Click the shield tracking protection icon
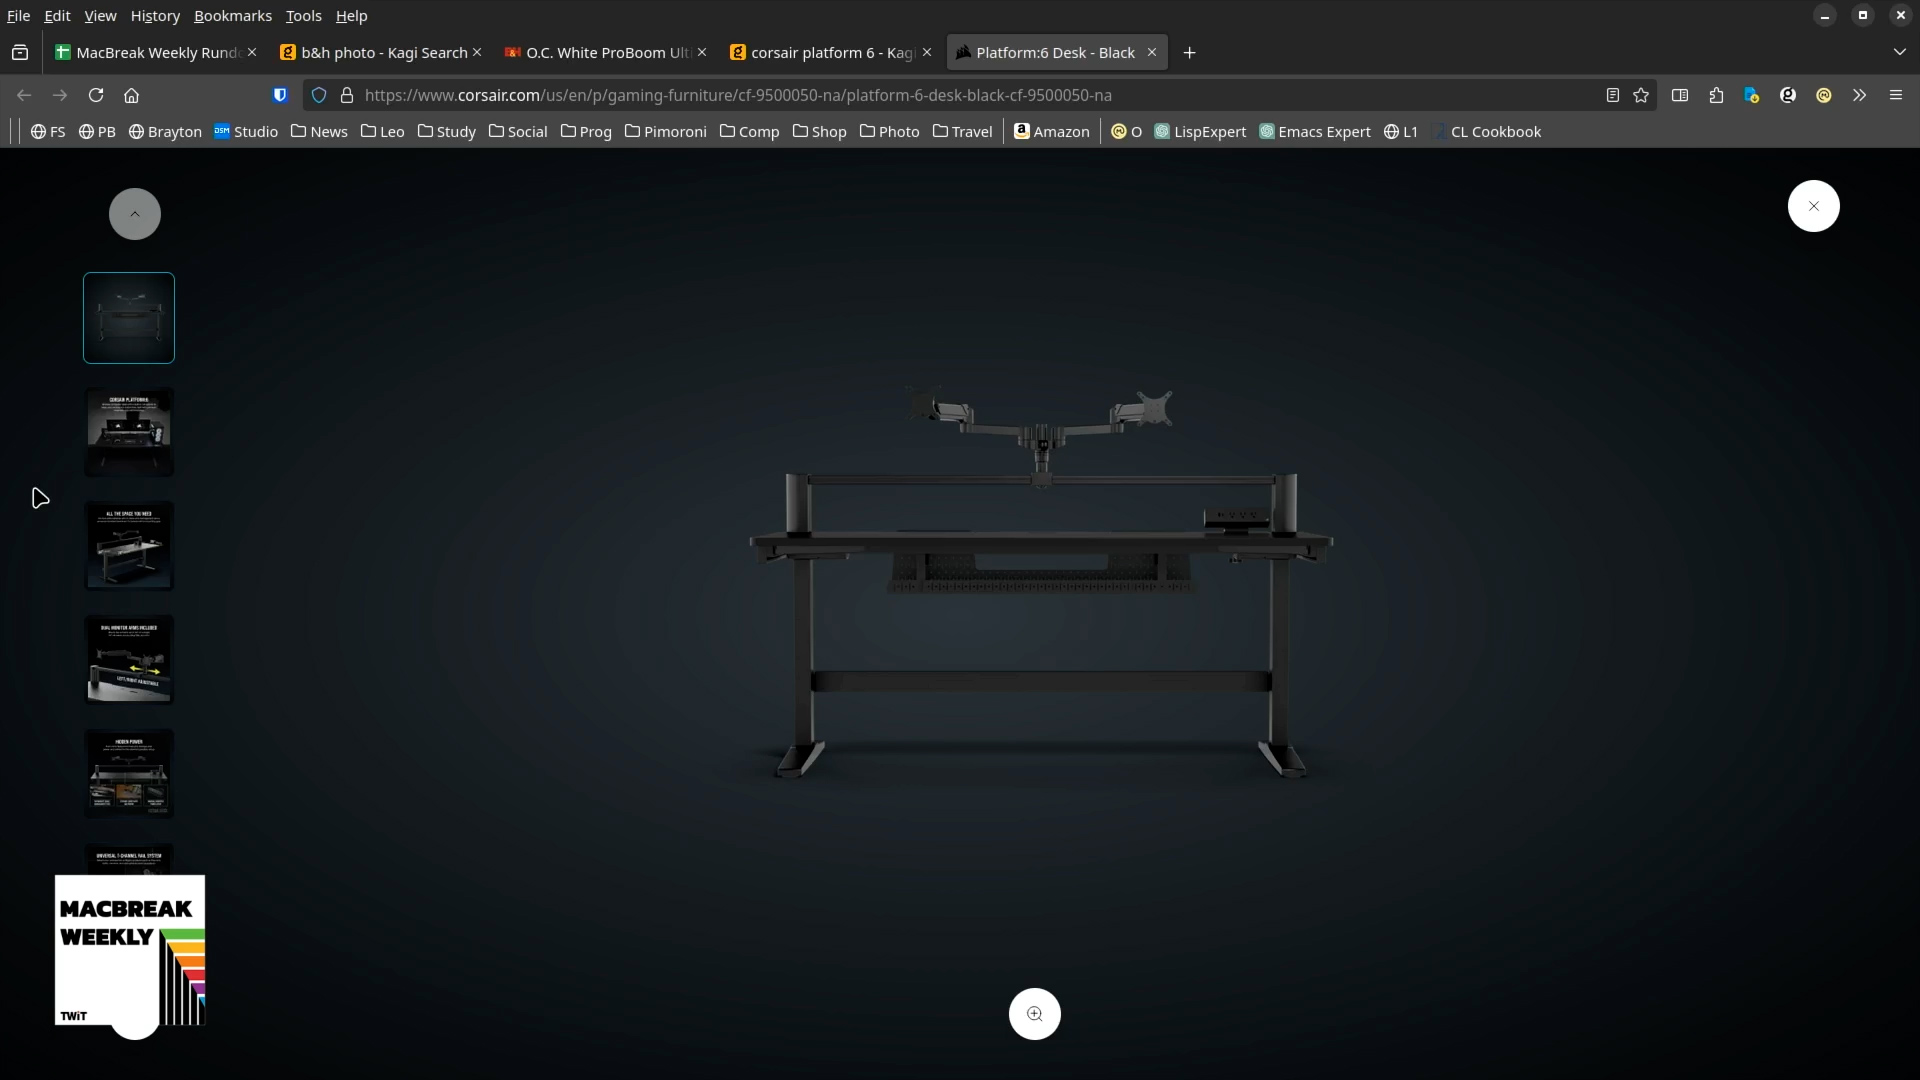The width and height of the screenshot is (1920, 1080). pos(319,95)
